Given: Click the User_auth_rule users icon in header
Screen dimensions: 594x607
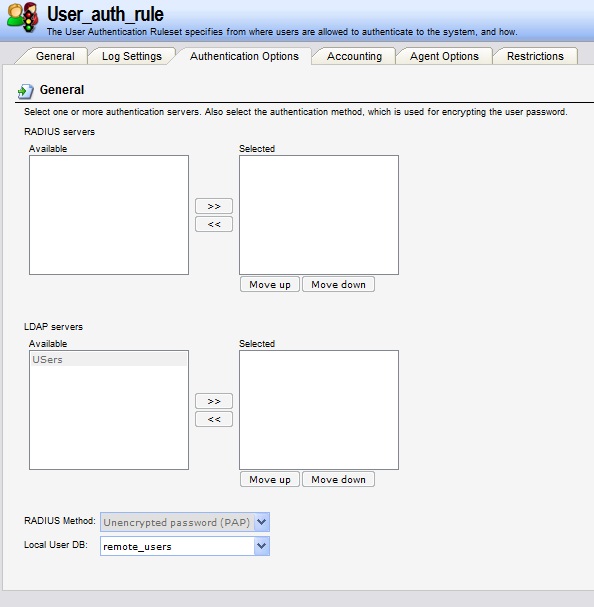Looking at the screenshot, I should click(x=23, y=17).
